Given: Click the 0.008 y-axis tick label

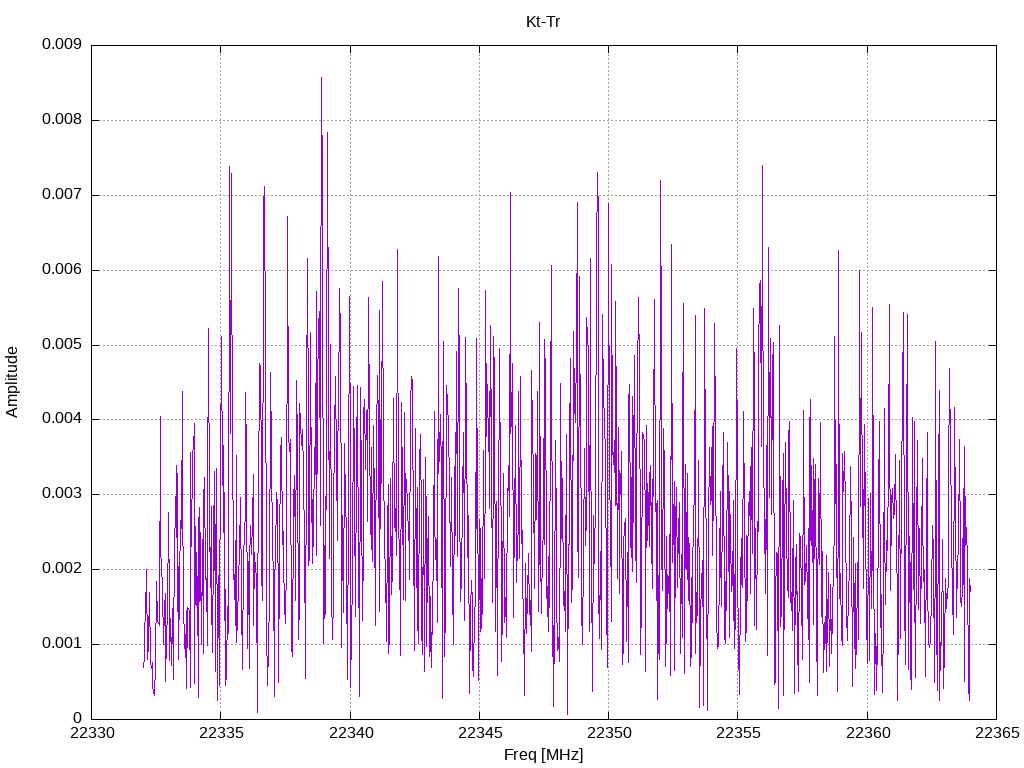Looking at the screenshot, I should 62,120.
